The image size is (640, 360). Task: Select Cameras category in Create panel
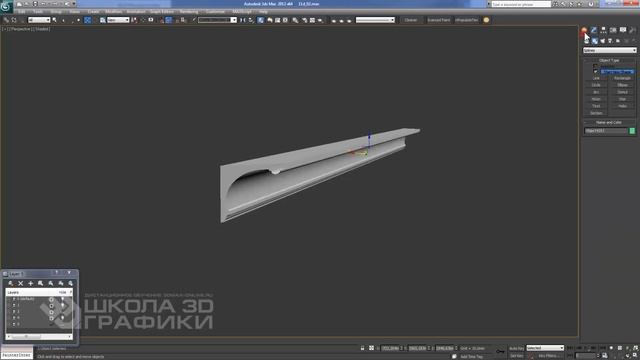click(x=610, y=41)
